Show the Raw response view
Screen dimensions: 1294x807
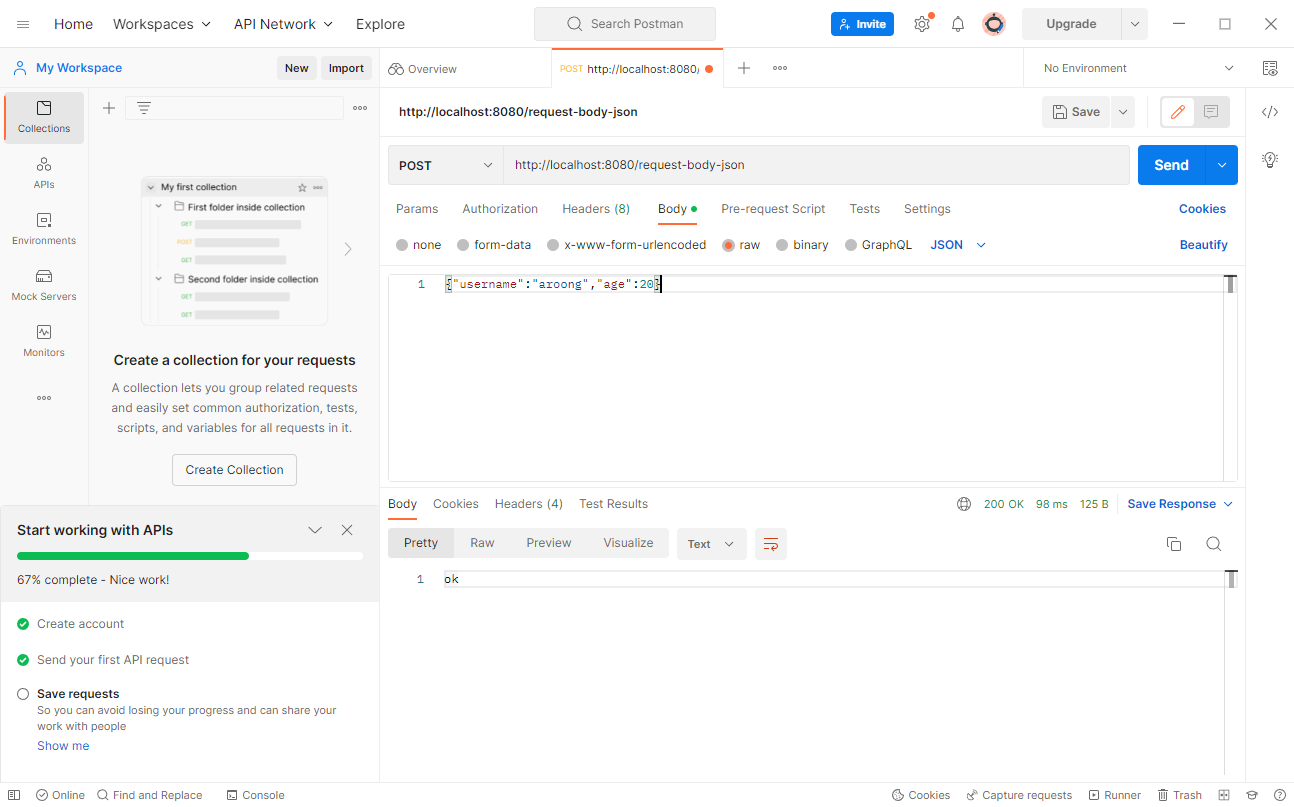482,543
